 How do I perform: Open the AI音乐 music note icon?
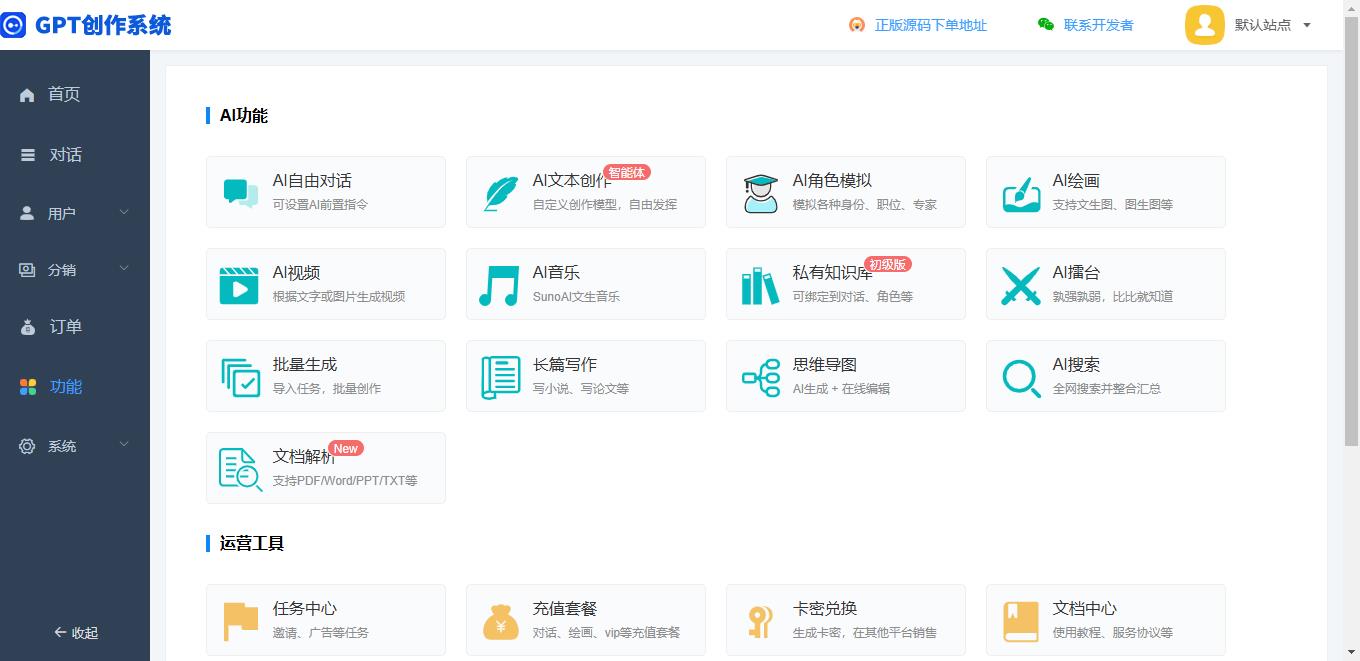[x=499, y=285]
